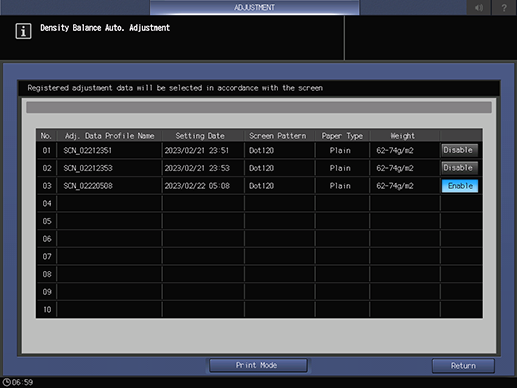Click setting date 2023/02/22 05:08
Image resolution: width=517 pixels, height=388 pixels.
[197, 186]
